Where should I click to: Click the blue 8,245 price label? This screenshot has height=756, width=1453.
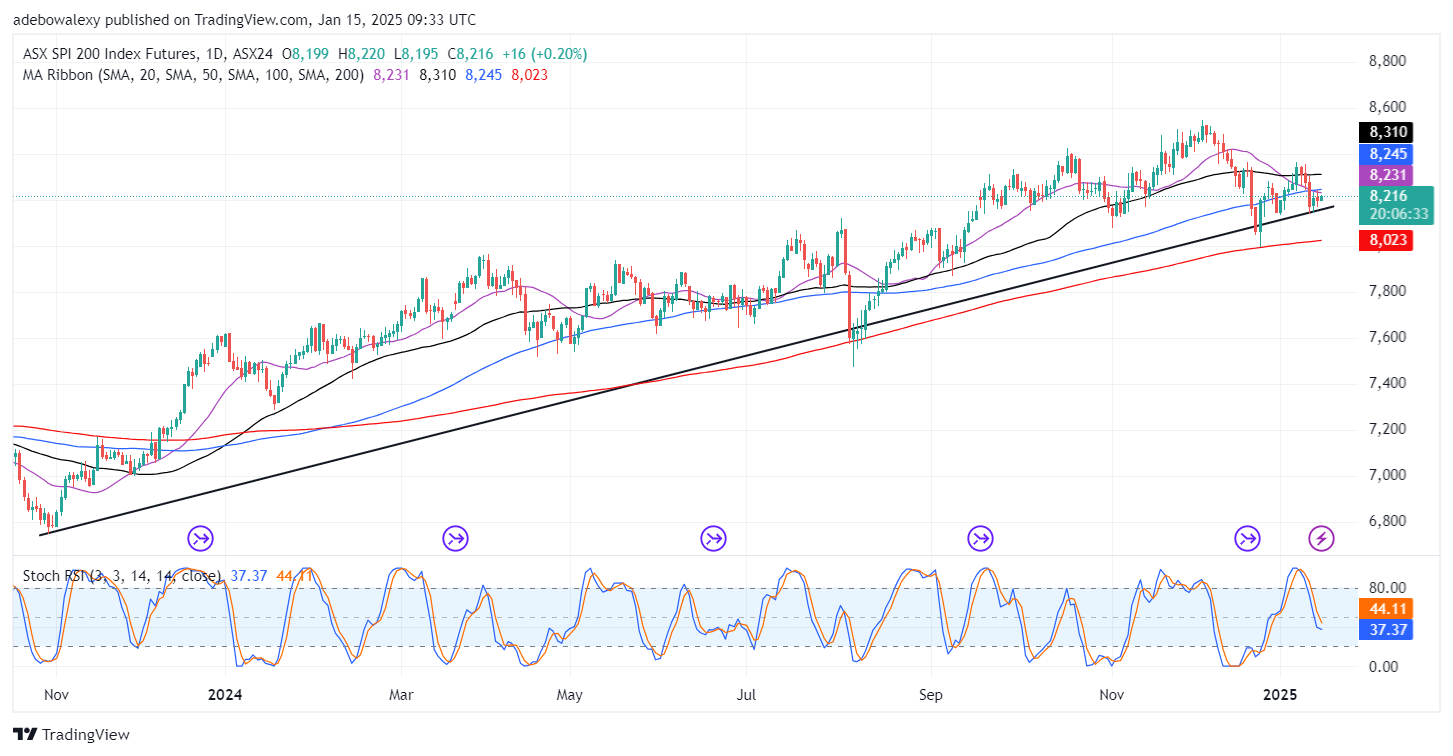(1388, 154)
